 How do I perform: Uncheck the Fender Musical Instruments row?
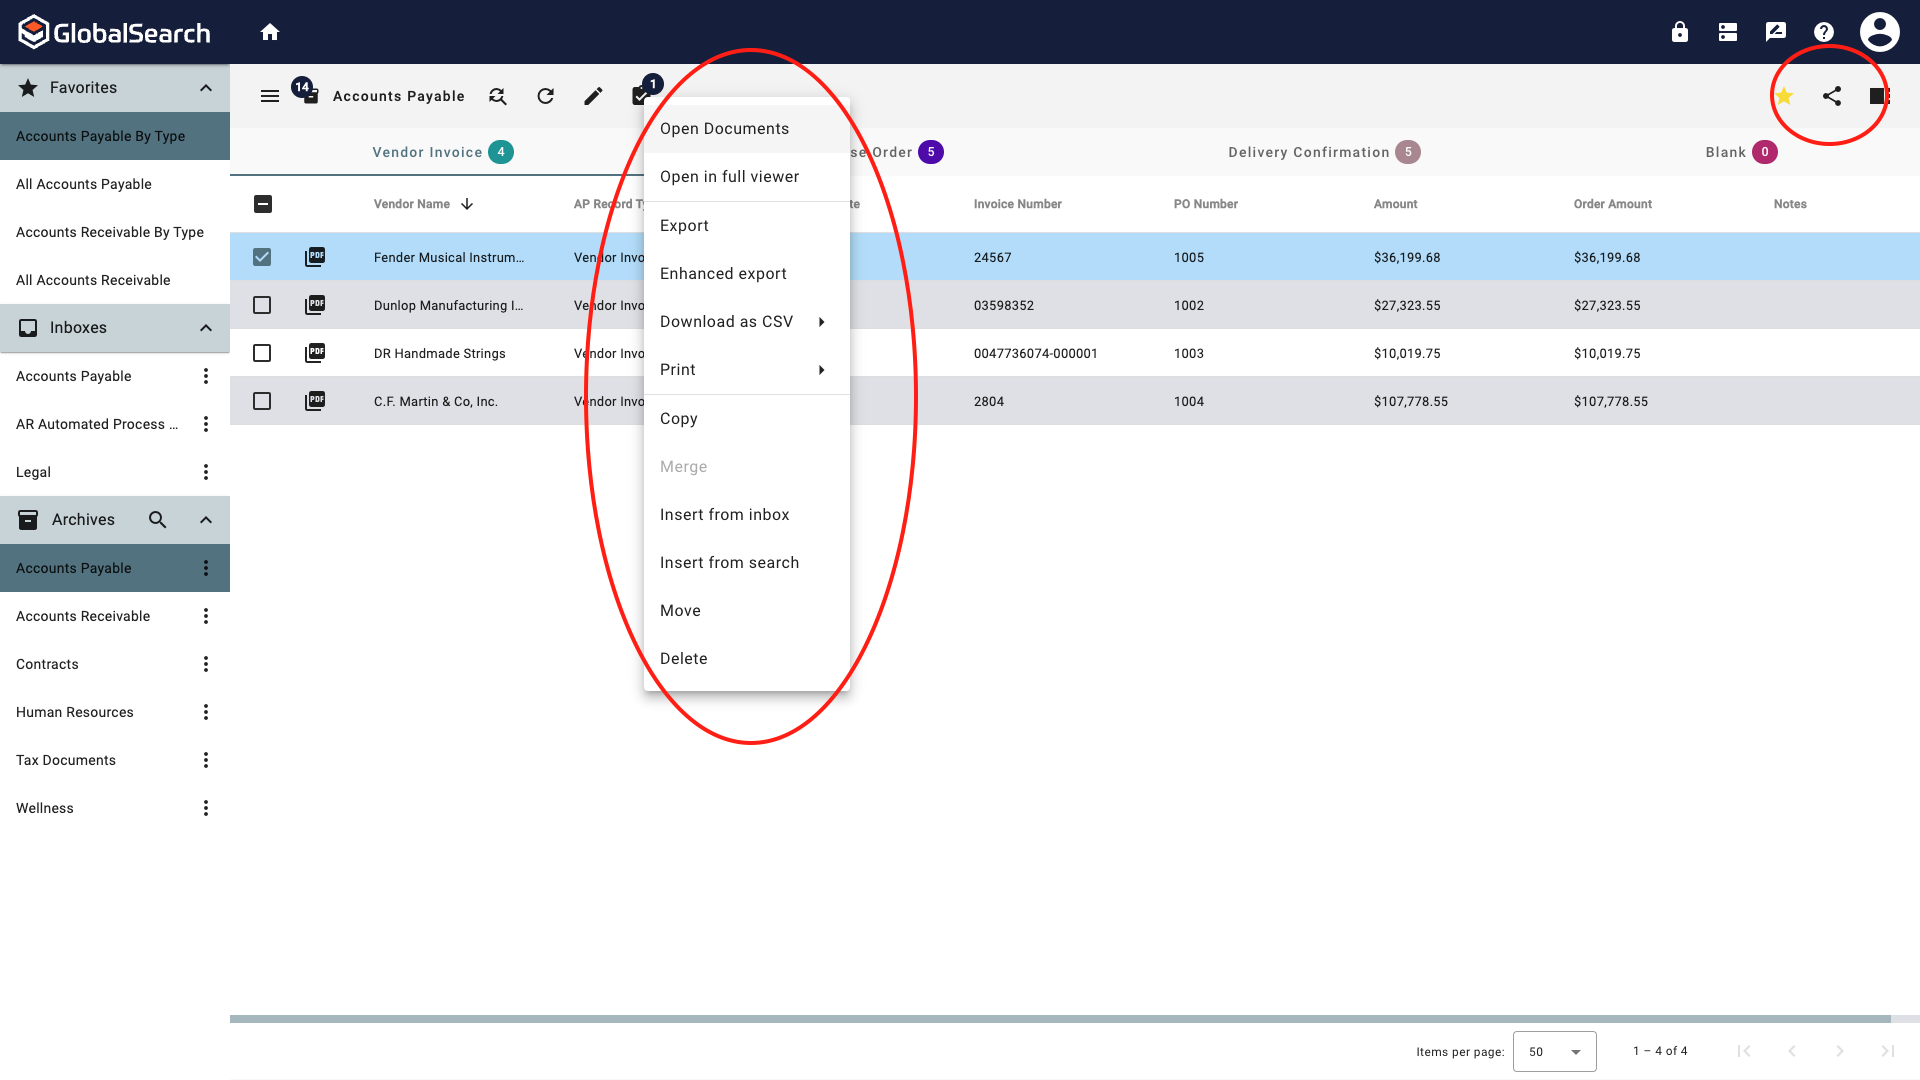pyautogui.click(x=262, y=256)
